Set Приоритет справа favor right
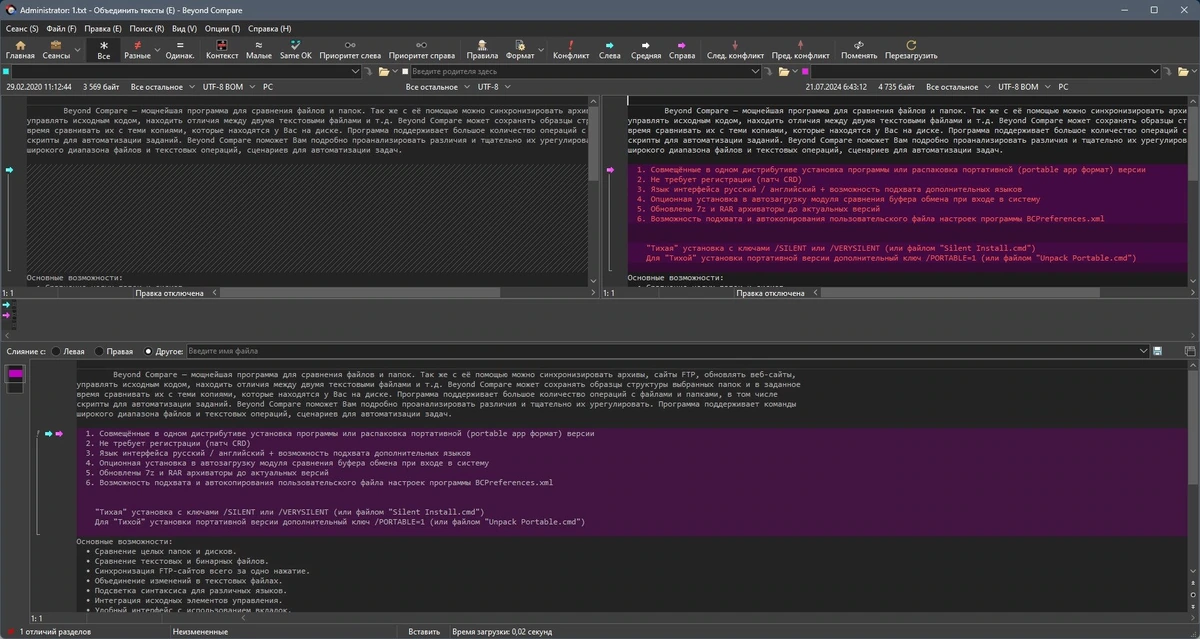1200x639 pixels. tap(422, 50)
